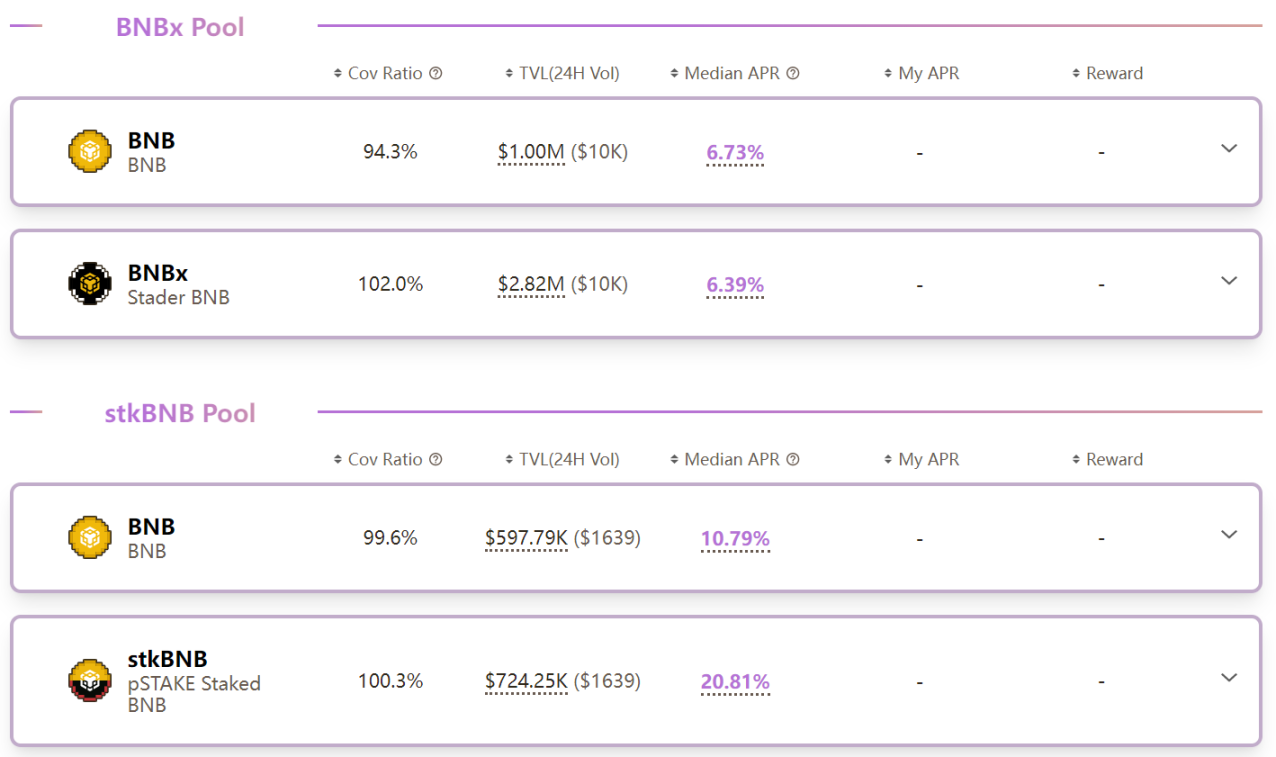1276x757 pixels.
Task: Sort BNBx Pool by Reward column
Action: 1107,73
